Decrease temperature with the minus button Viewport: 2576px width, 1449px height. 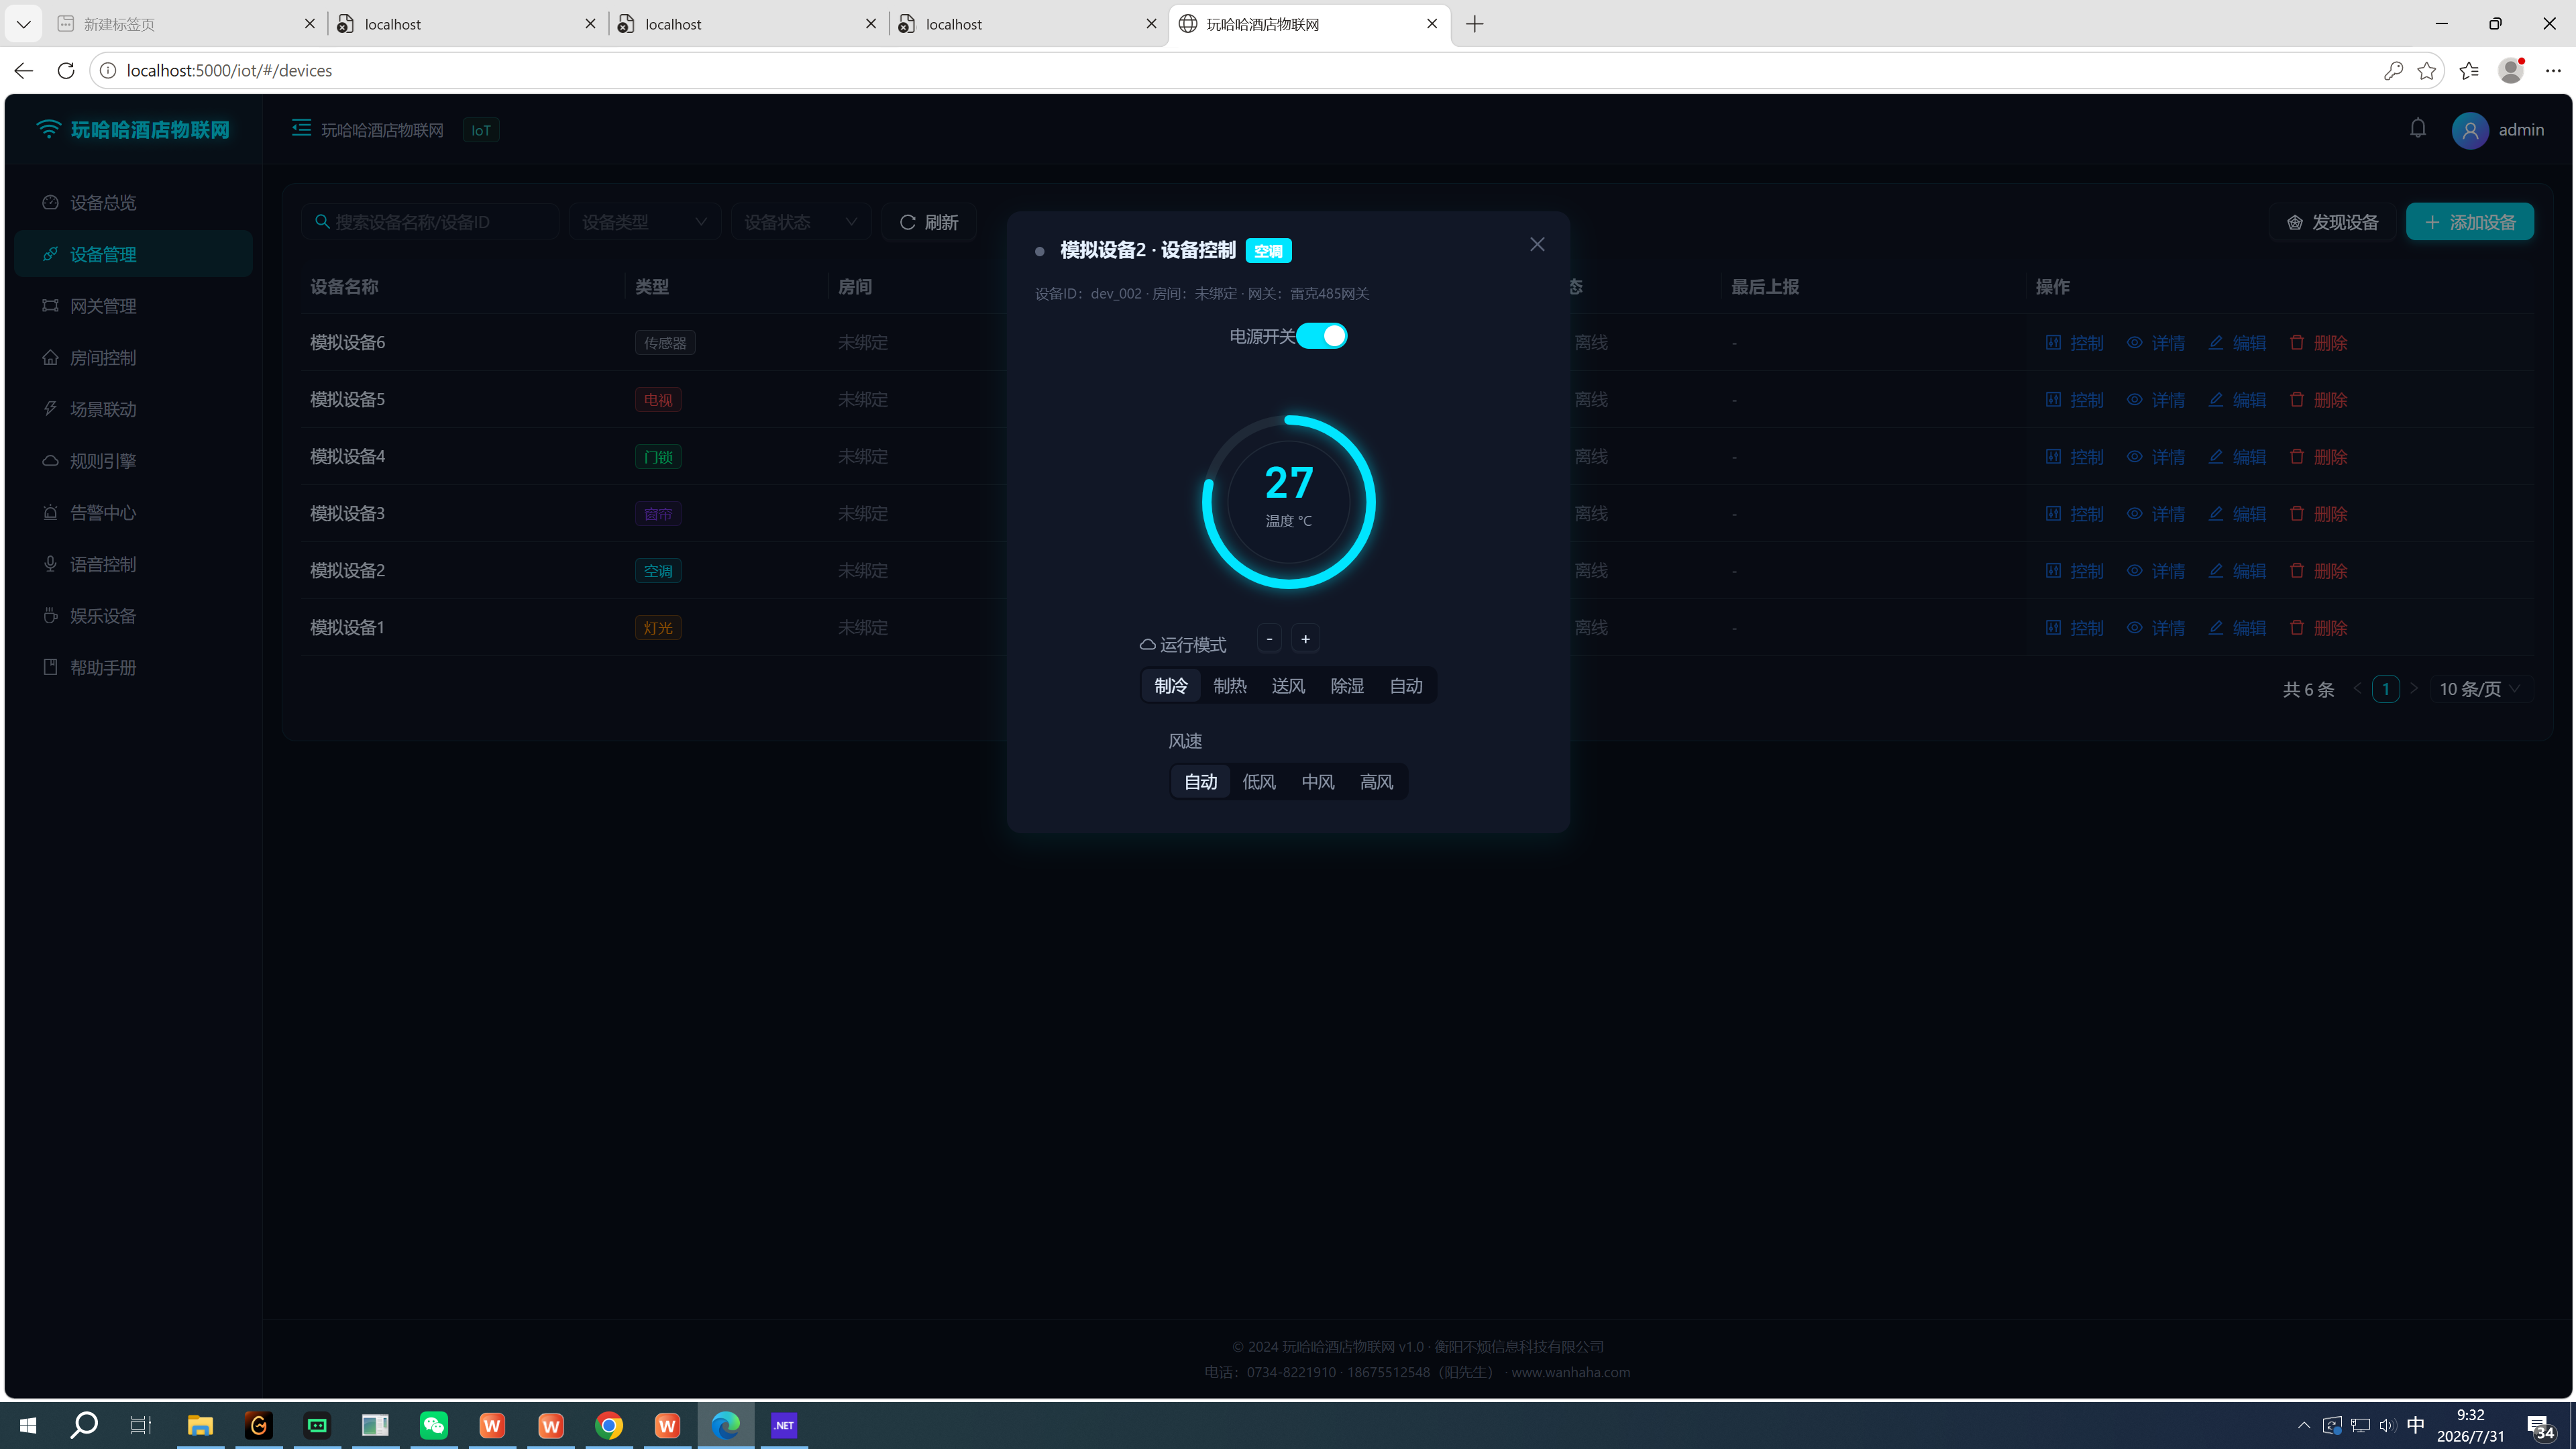[x=1269, y=639]
